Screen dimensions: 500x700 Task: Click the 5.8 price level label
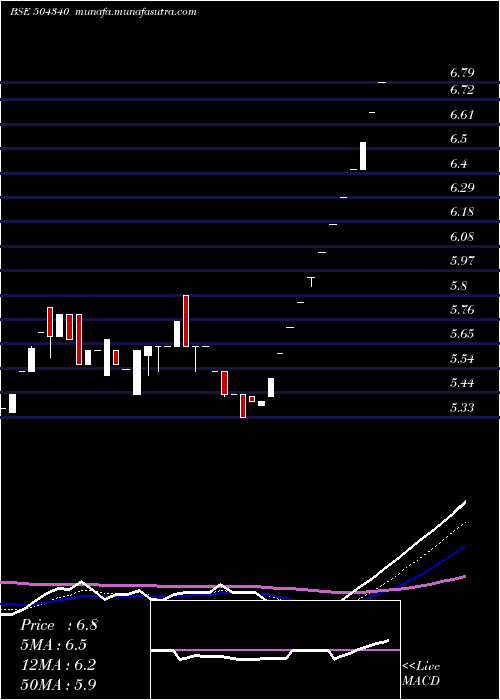coord(459,286)
